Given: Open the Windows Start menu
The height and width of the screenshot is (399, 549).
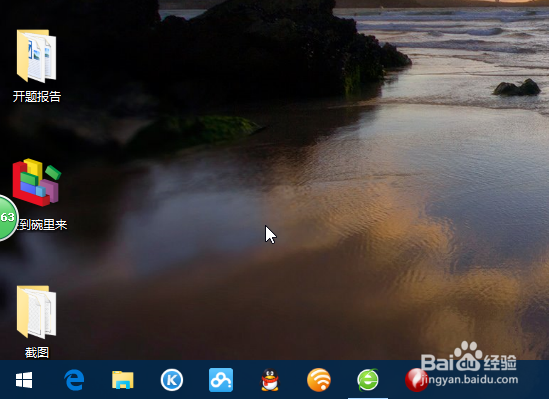Looking at the screenshot, I should click(24, 380).
